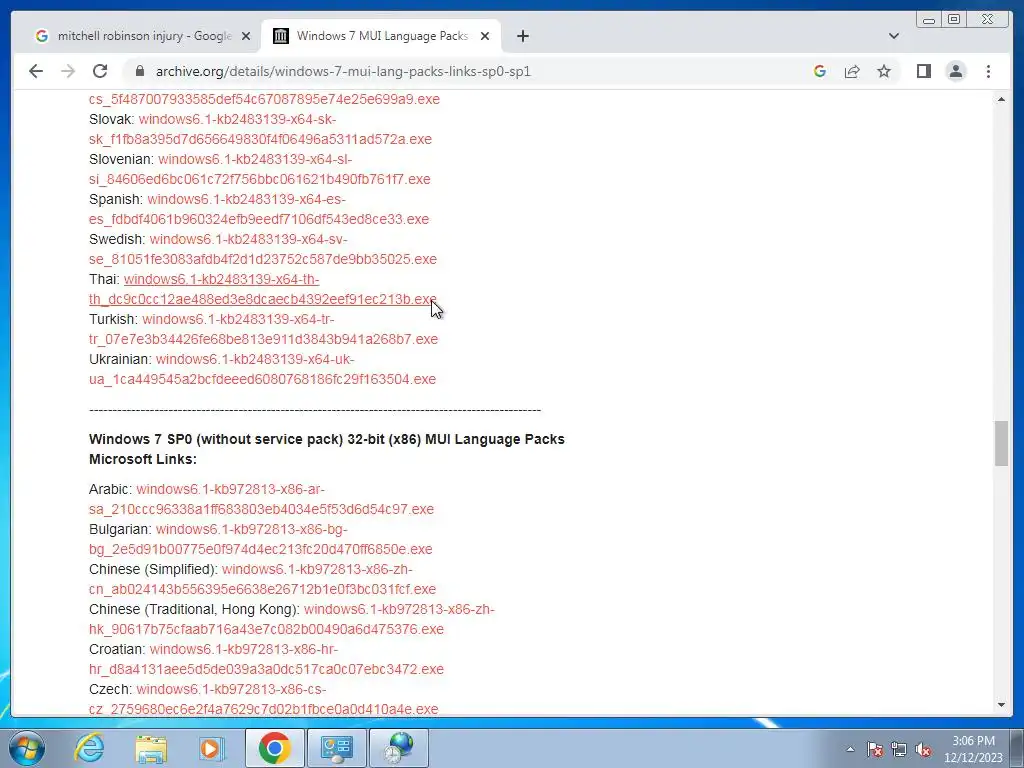Open the Action Center flag icon
This screenshot has height=768, width=1024.
(874, 750)
